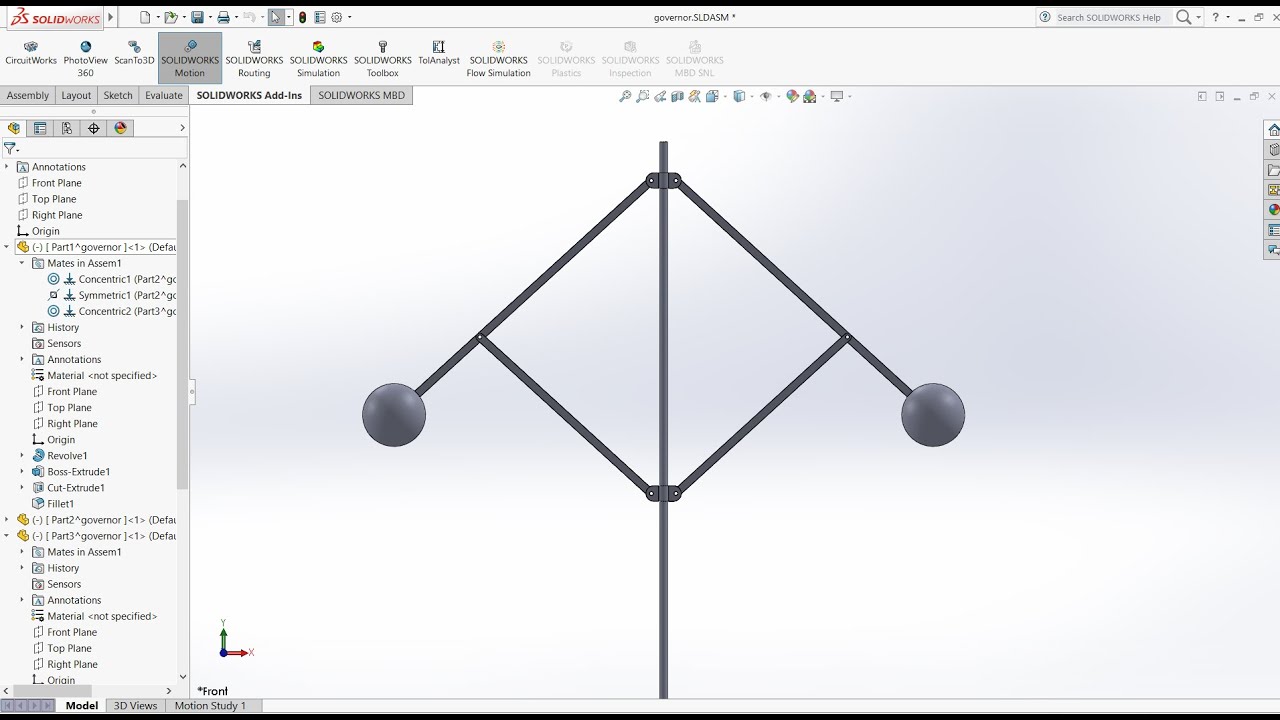Switch to the Motion Study 1 tab
This screenshot has width=1280, height=720.
pyautogui.click(x=210, y=706)
